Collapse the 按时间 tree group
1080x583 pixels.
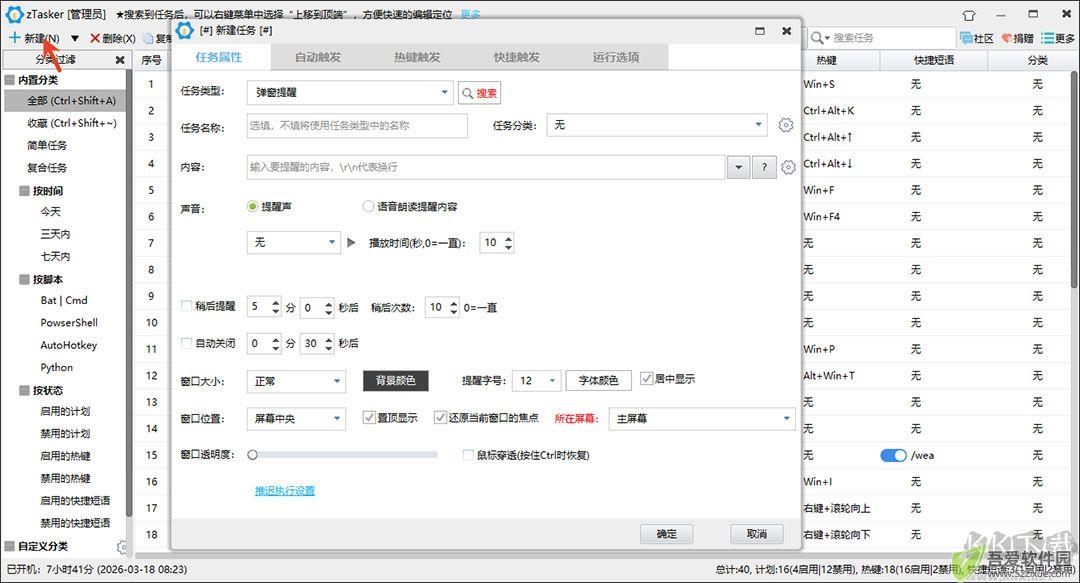25,191
